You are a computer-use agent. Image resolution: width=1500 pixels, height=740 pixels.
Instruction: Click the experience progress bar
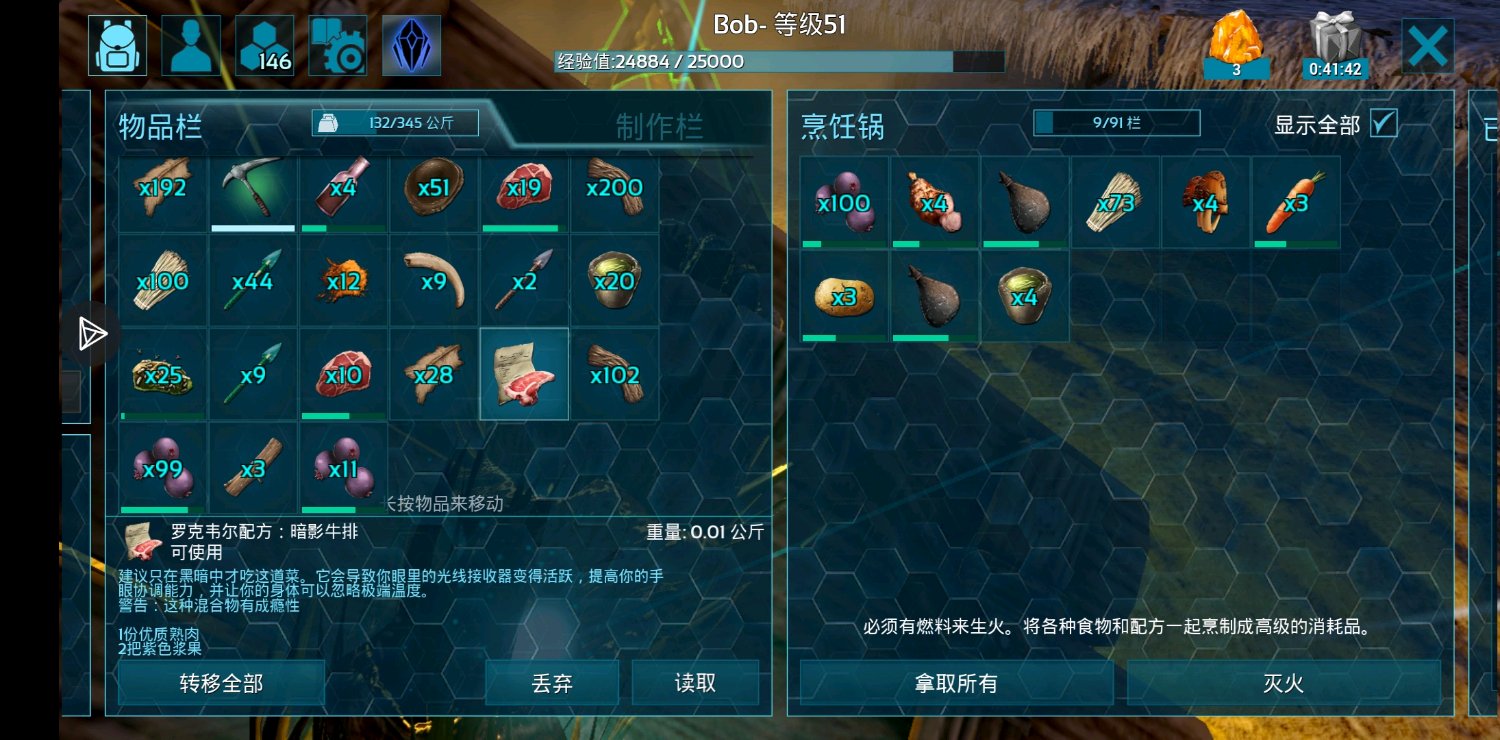click(x=780, y=62)
